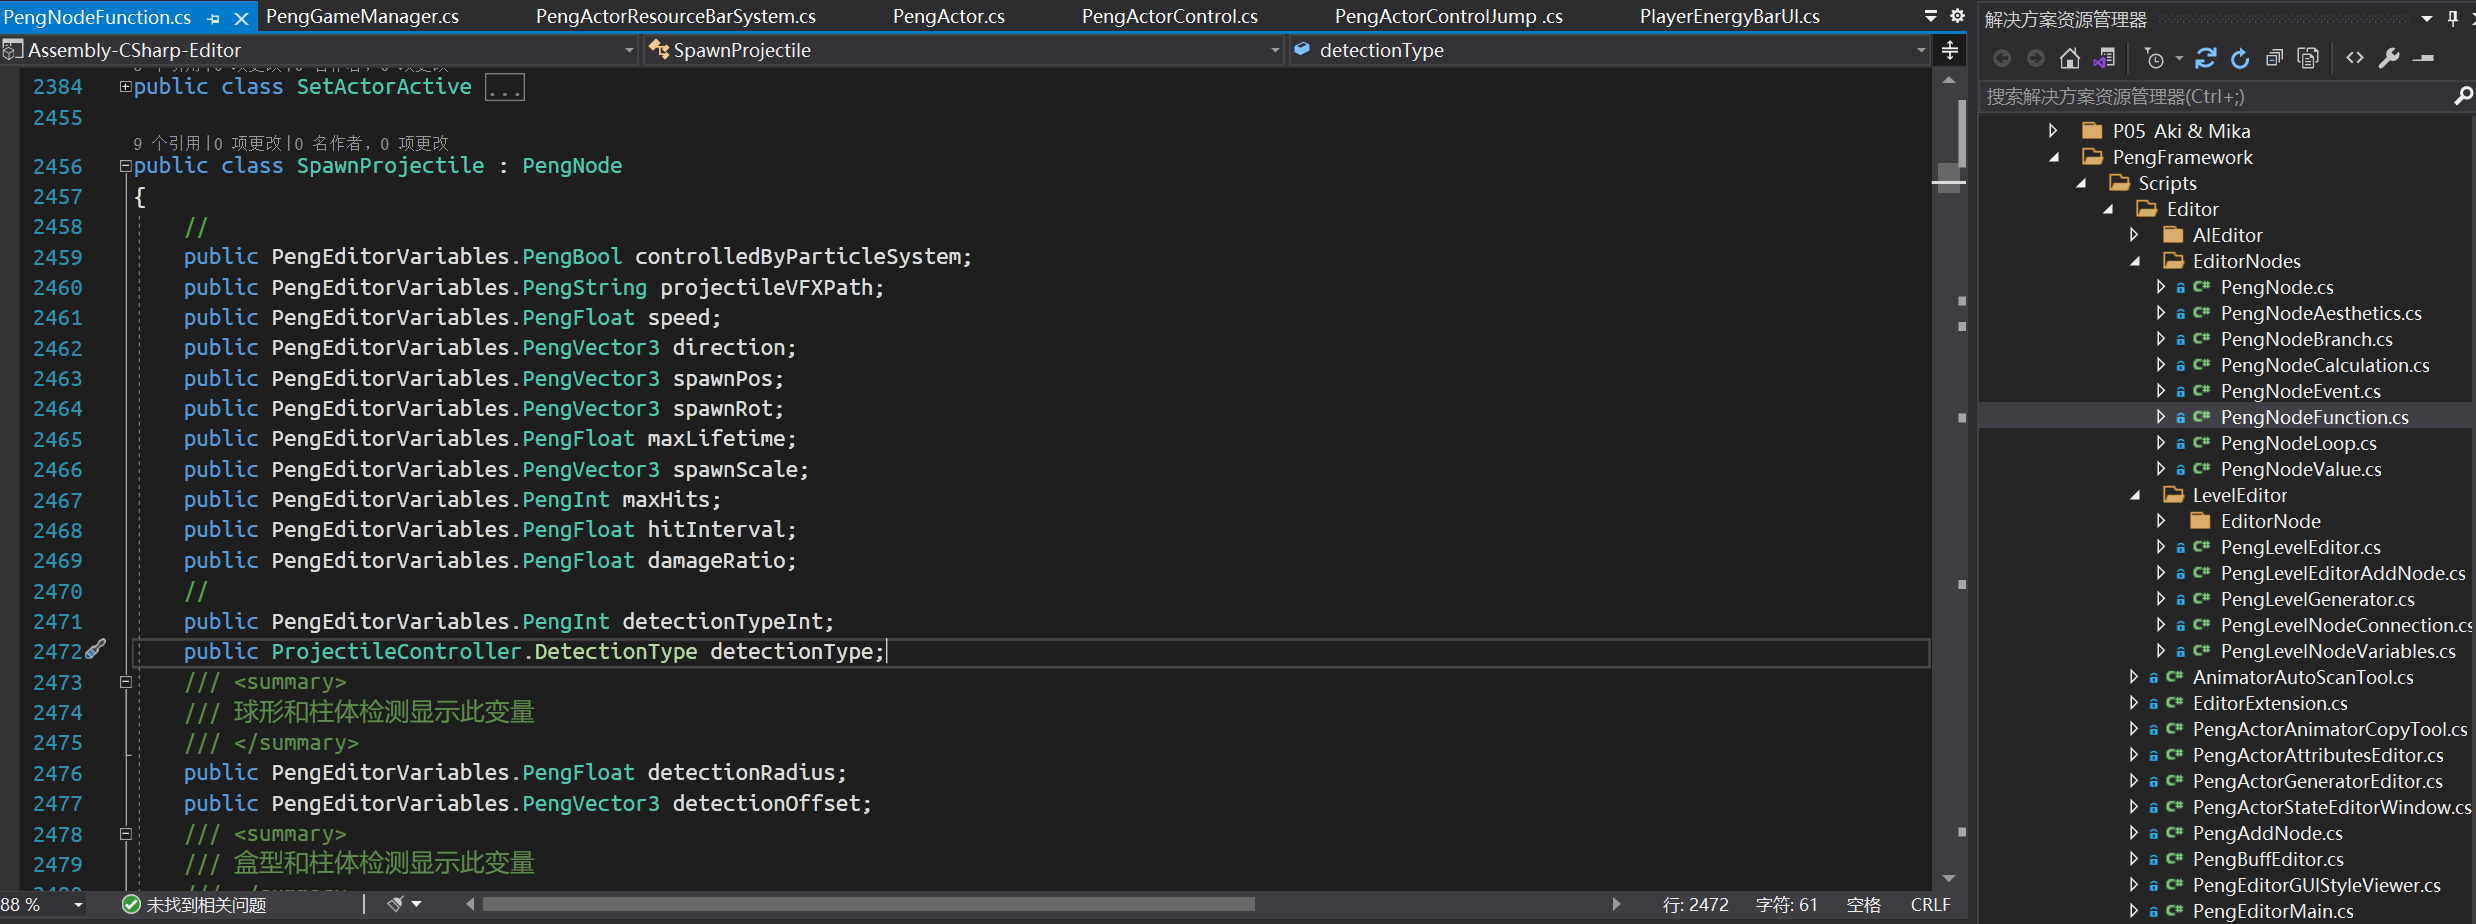The image size is (2476, 924).
Task: Click the collapsed [...] box after SetActorActive
Action: click(505, 88)
